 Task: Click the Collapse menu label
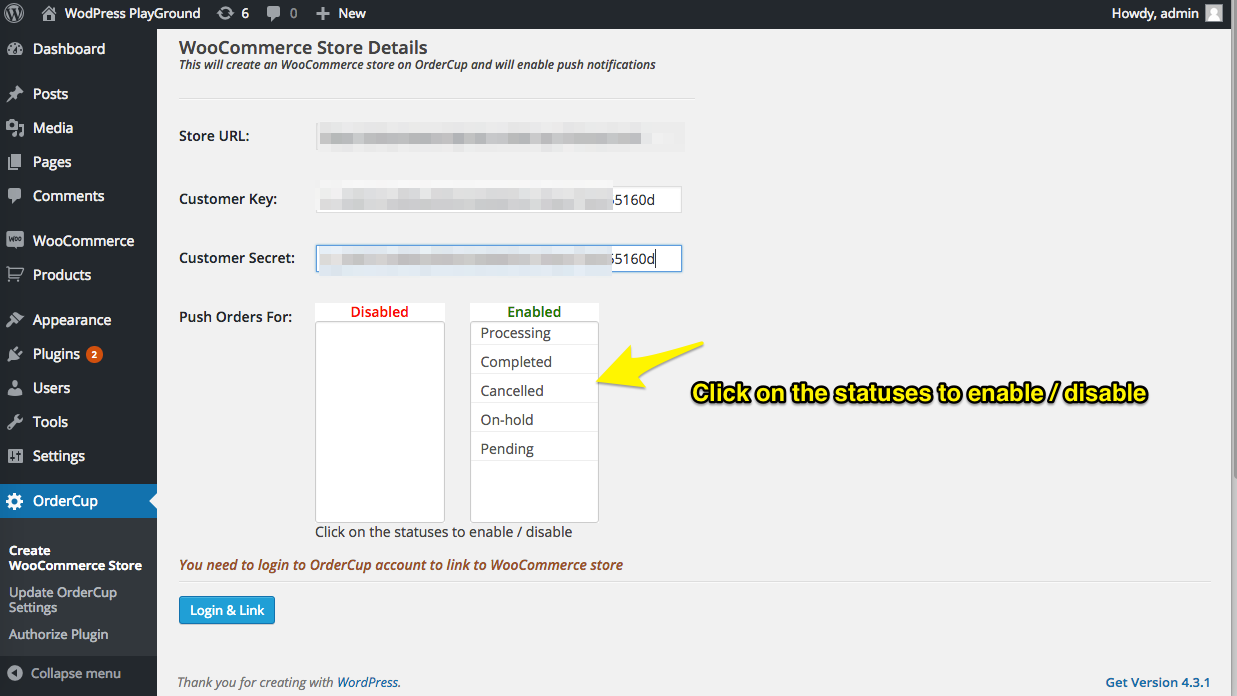click(x=76, y=673)
